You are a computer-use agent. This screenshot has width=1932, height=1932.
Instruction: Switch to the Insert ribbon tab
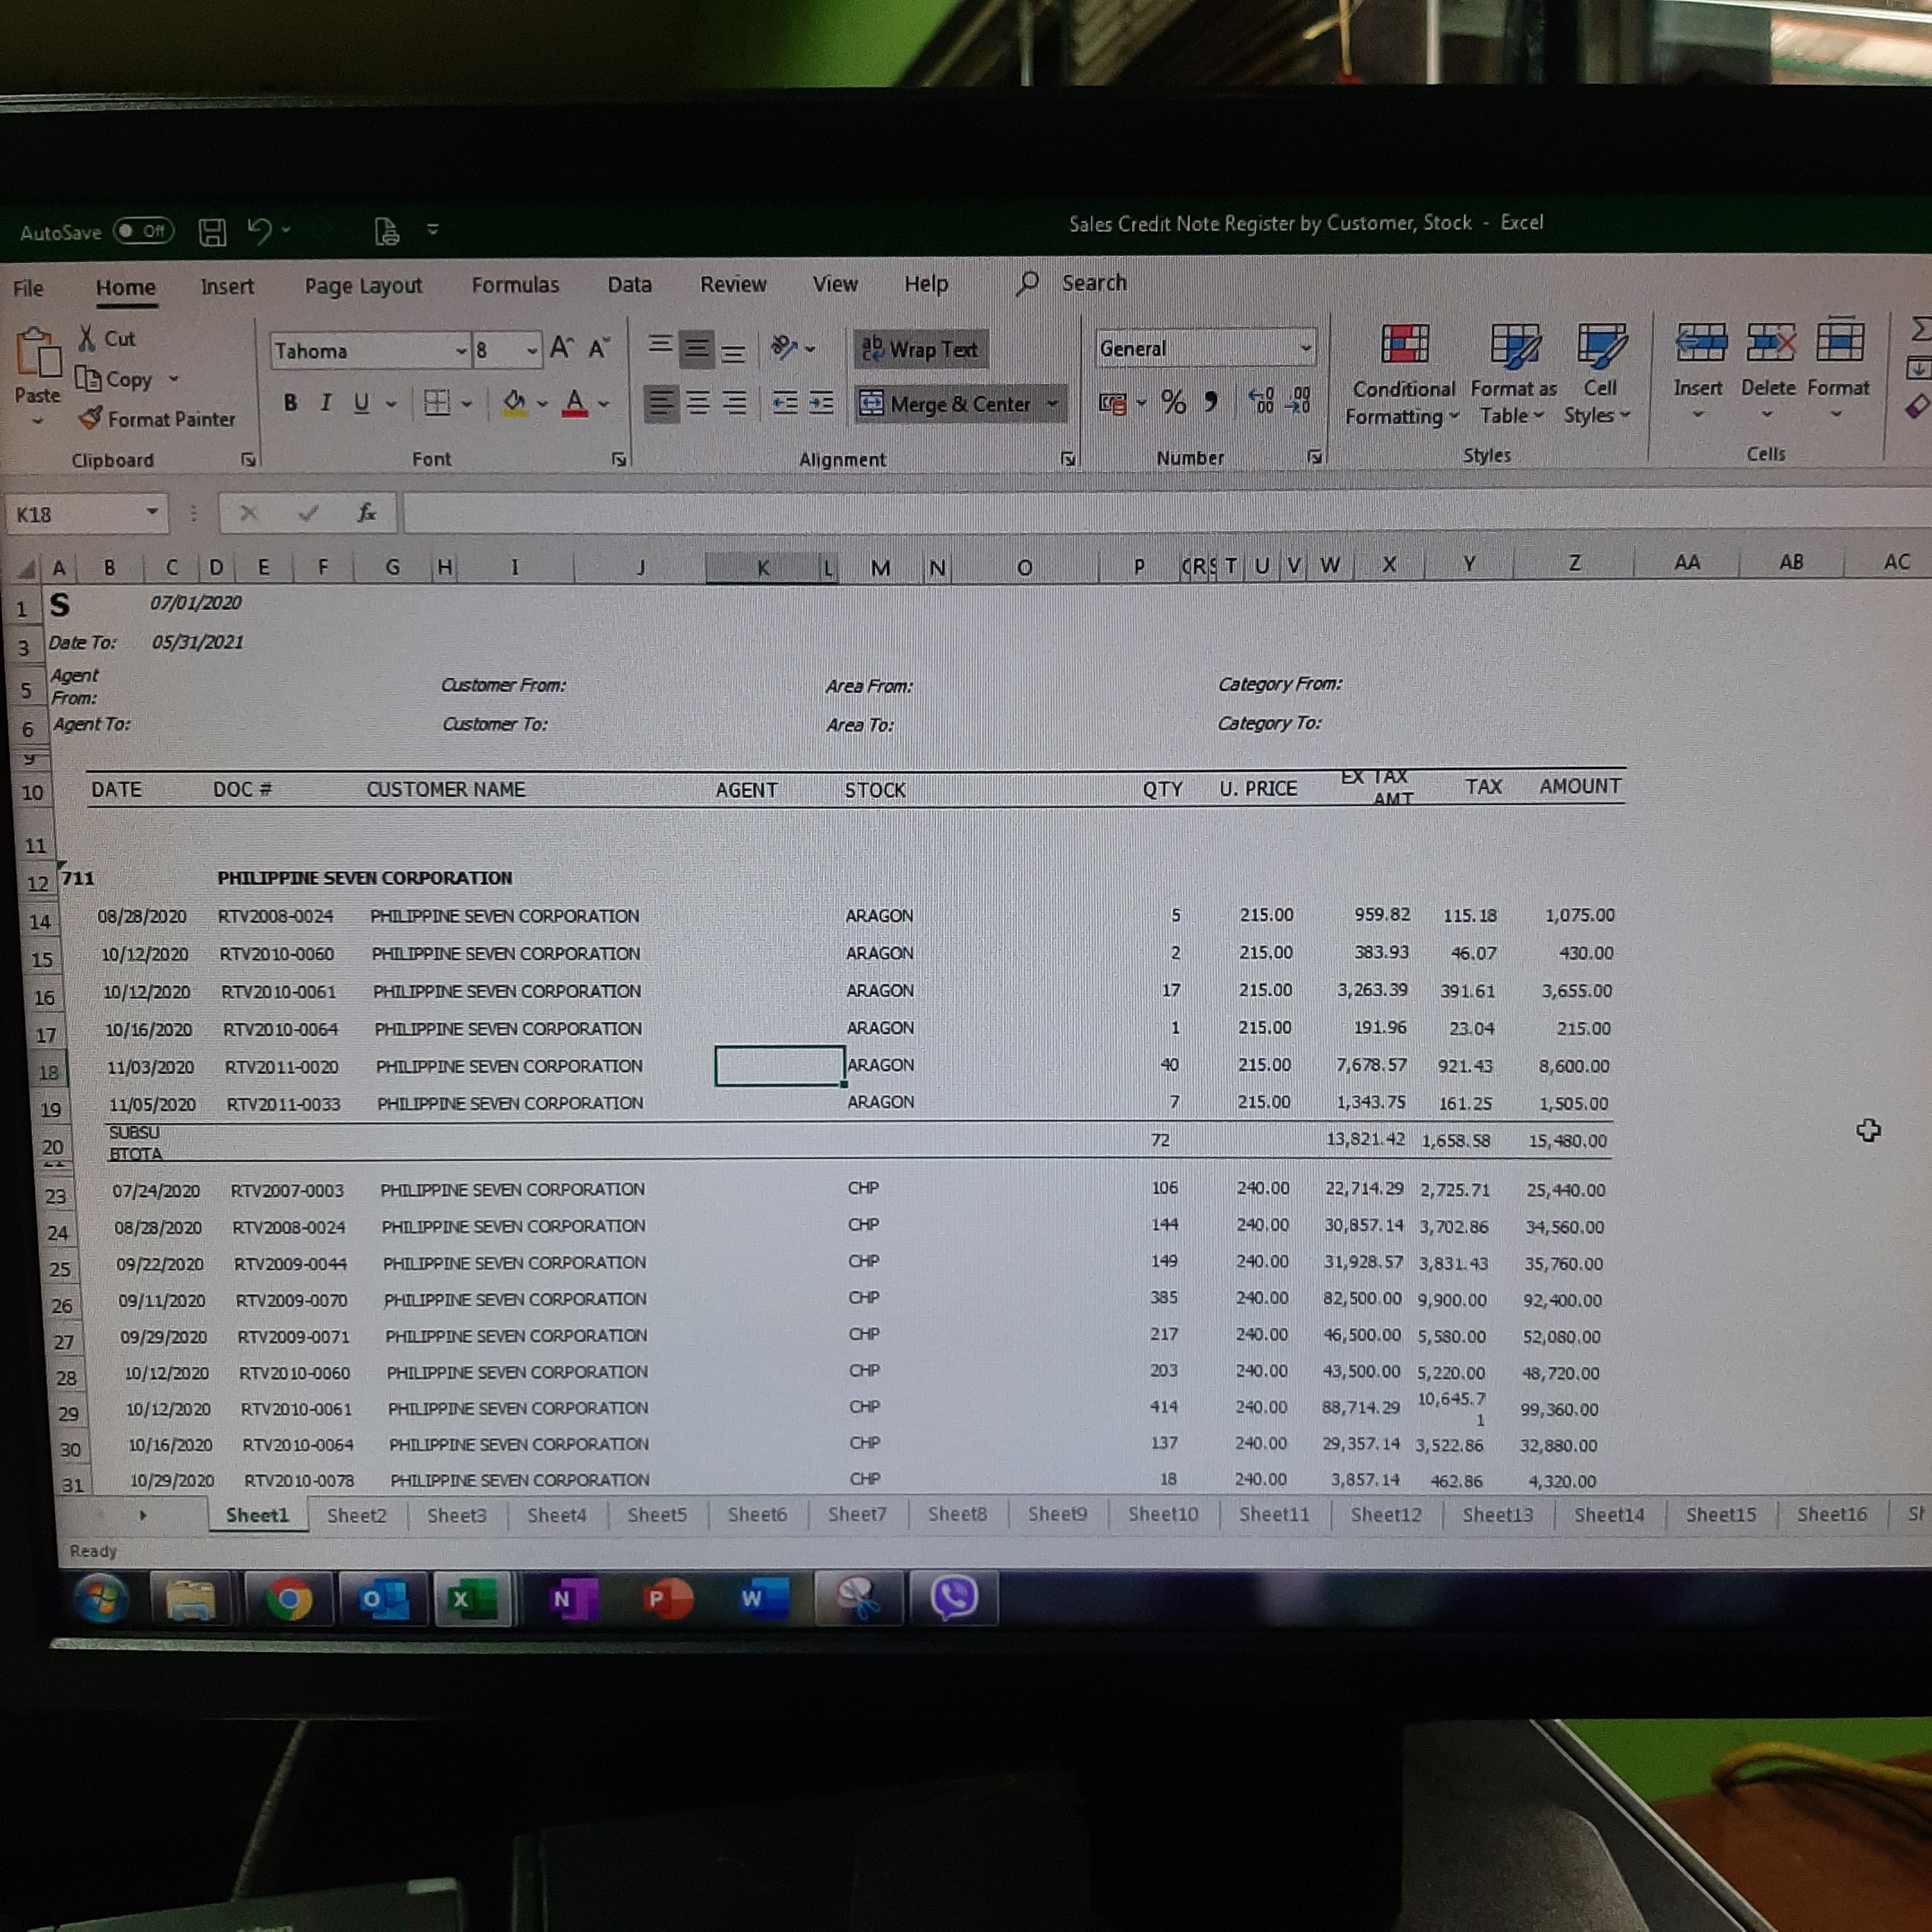pyautogui.click(x=227, y=287)
